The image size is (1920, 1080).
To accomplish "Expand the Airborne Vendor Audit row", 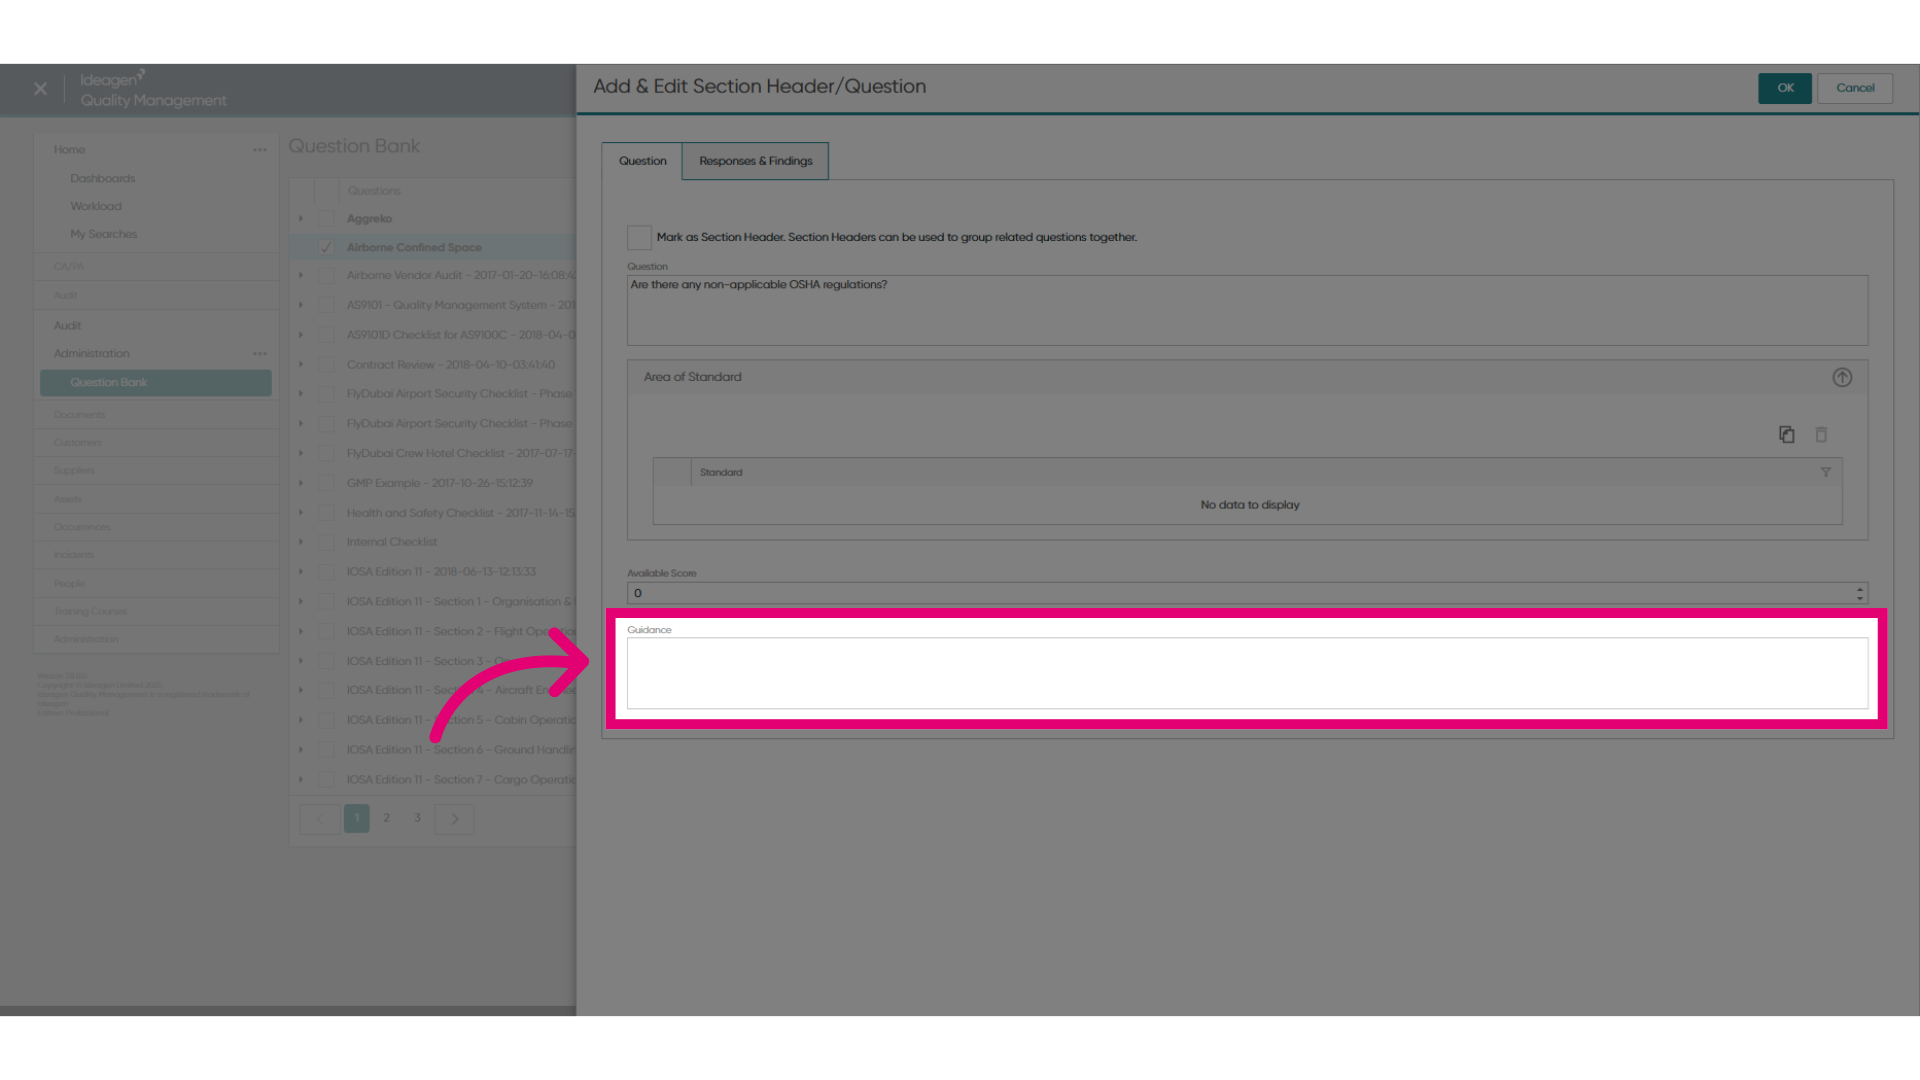I will click(301, 275).
